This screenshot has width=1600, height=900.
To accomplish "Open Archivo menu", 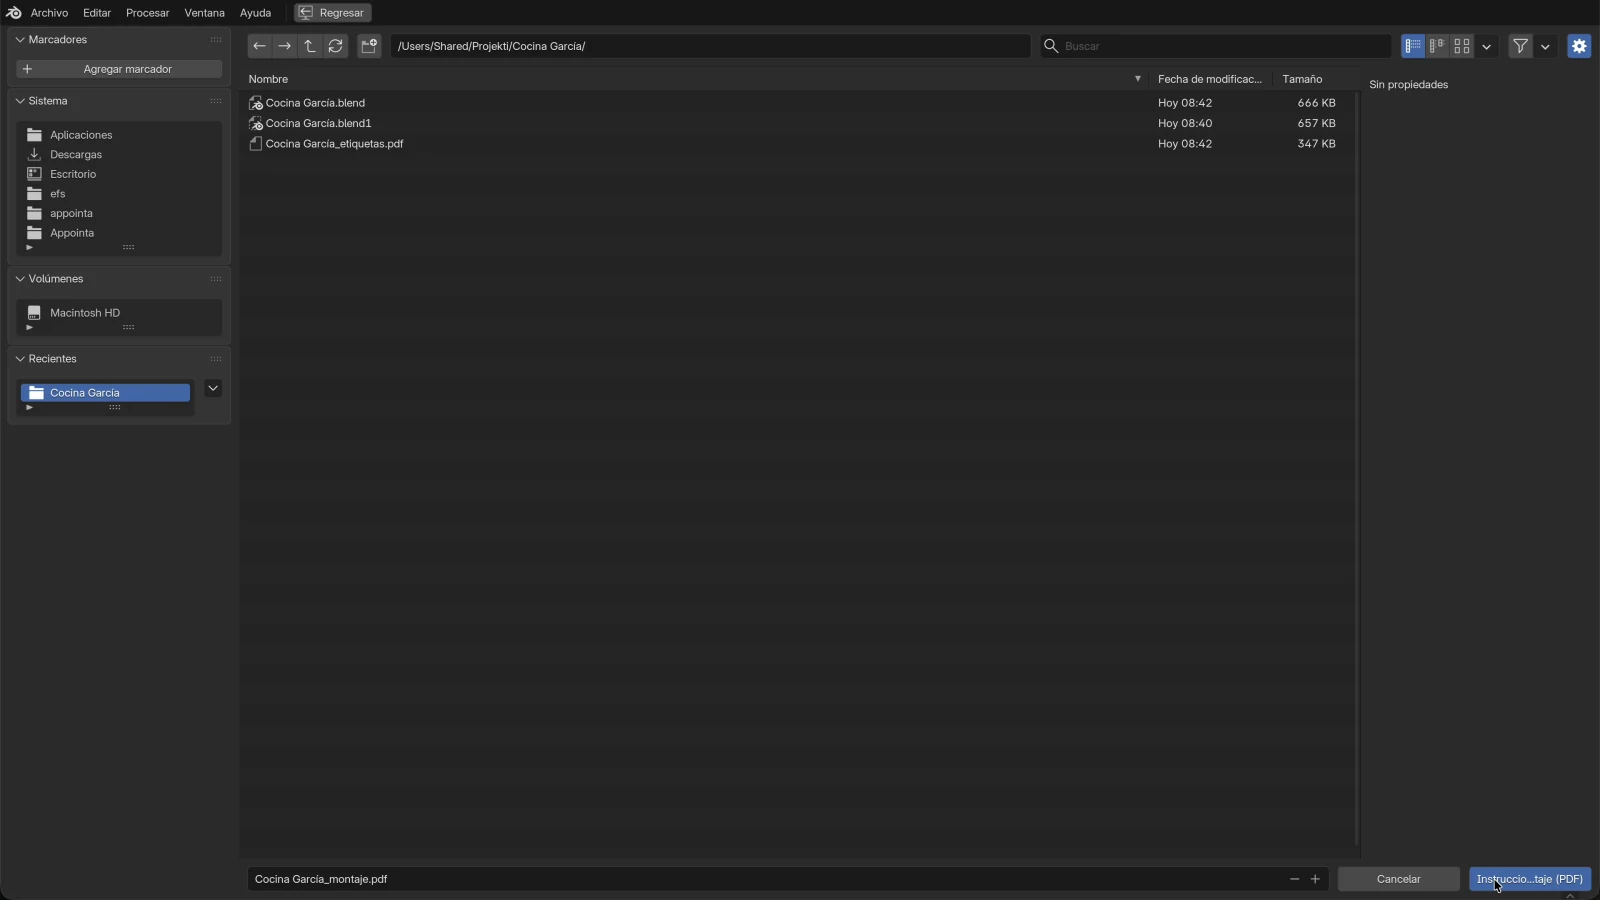I will tap(49, 13).
